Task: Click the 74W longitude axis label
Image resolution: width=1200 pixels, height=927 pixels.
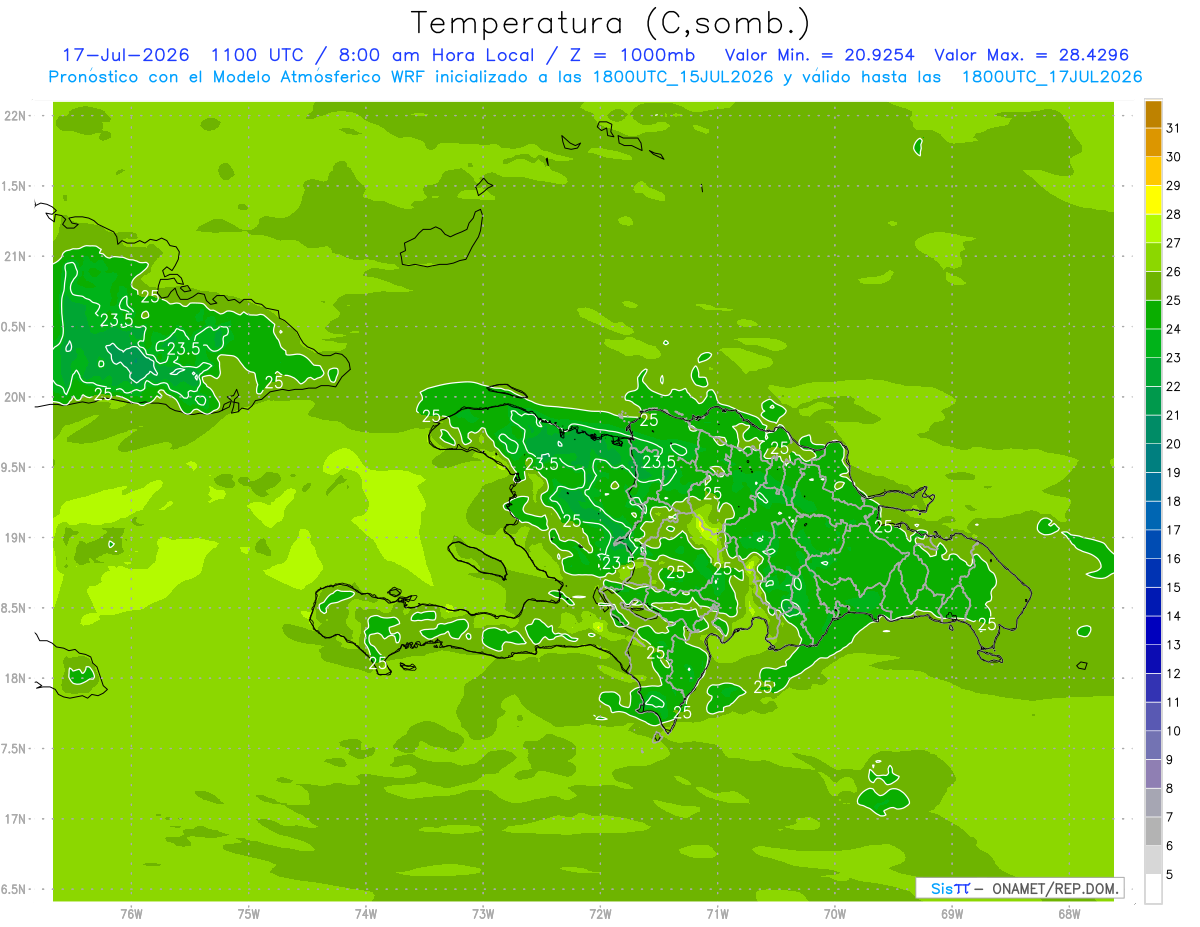Action: tap(365, 914)
